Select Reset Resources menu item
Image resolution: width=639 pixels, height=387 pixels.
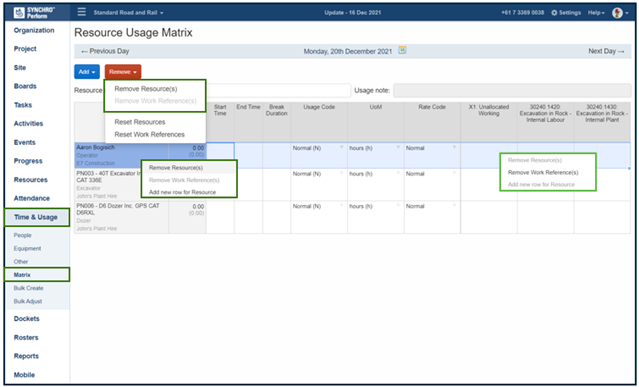(140, 122)
